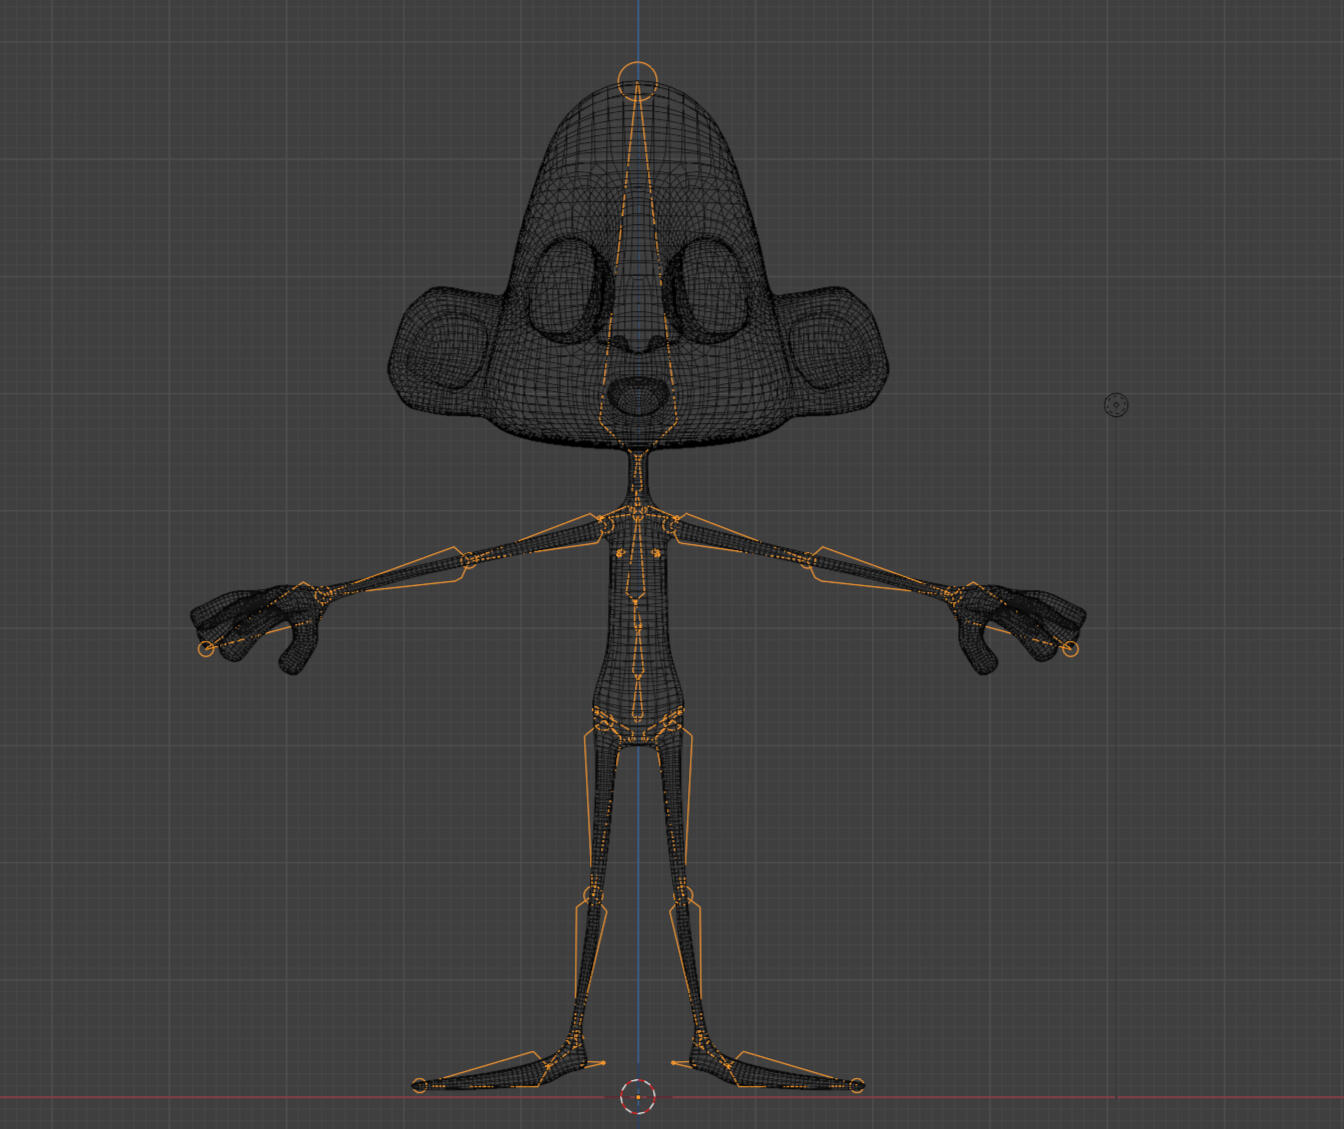
Task: Select the knee joint circle on the right-screen leg
Action: [x=683, y=893]
